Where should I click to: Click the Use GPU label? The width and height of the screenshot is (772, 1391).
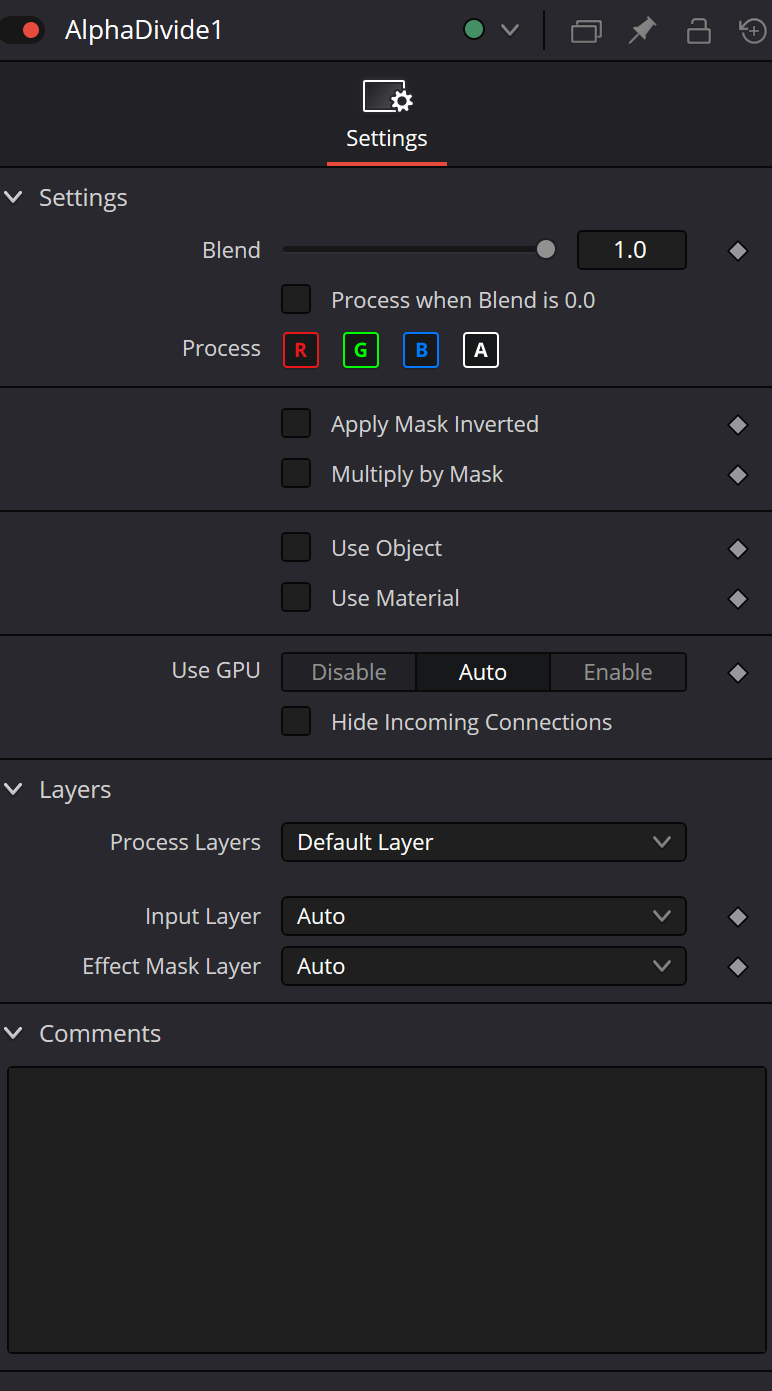pyautogui.click(x=216, y=670)
